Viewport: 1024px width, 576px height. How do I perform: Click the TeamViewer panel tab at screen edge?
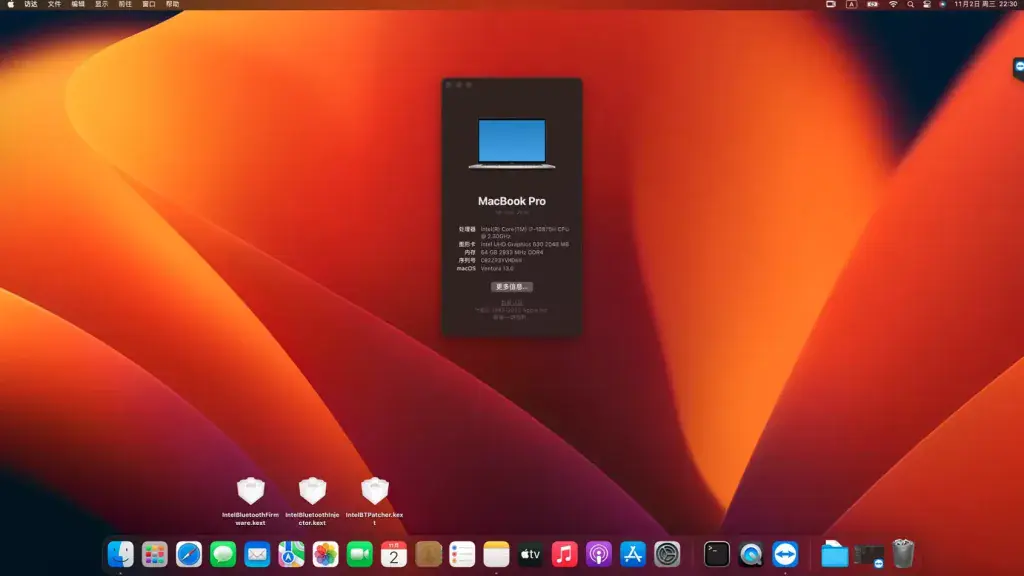(1019, 68)
